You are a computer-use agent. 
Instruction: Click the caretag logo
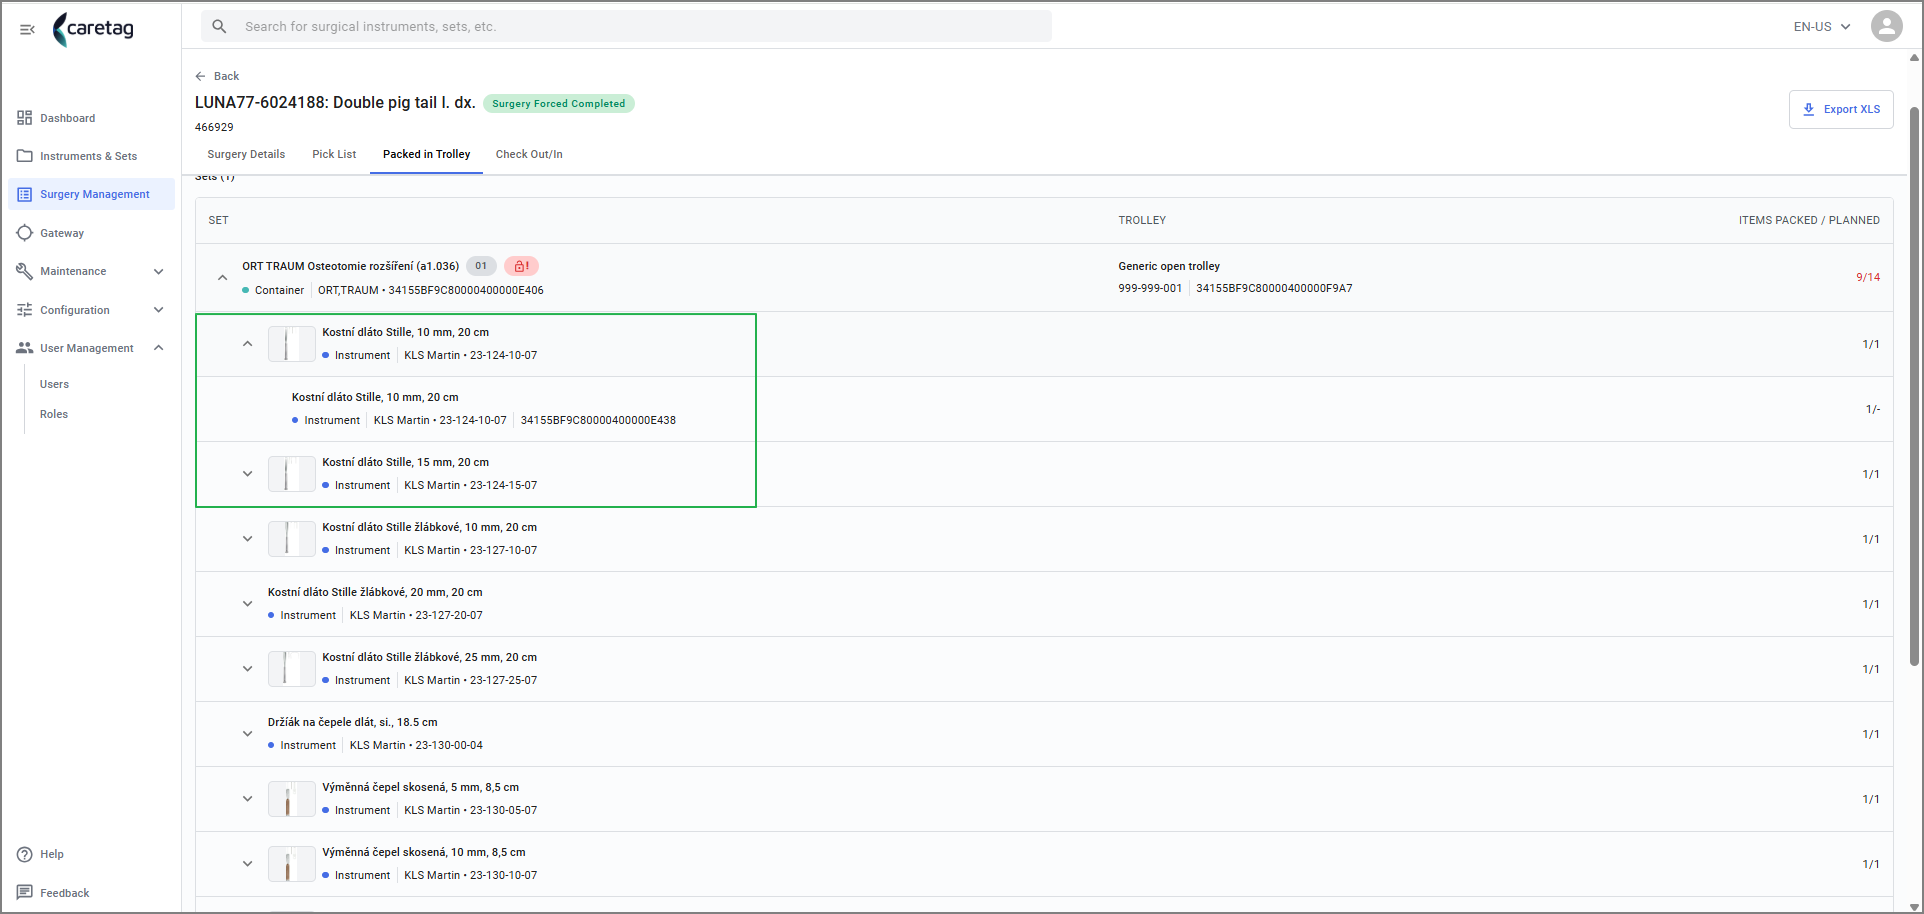(x=93, y=29)
